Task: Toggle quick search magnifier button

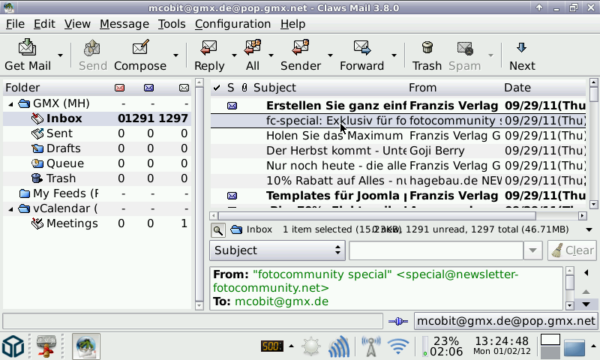Action: [x=218, y=230]
